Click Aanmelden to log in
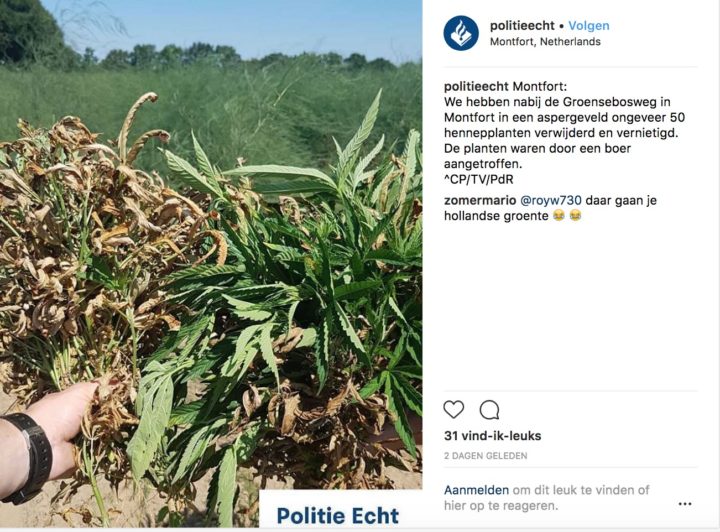Image resolution: width=720 pixels, height=532 pixels. pyautogui.click(x=476, y=490)
